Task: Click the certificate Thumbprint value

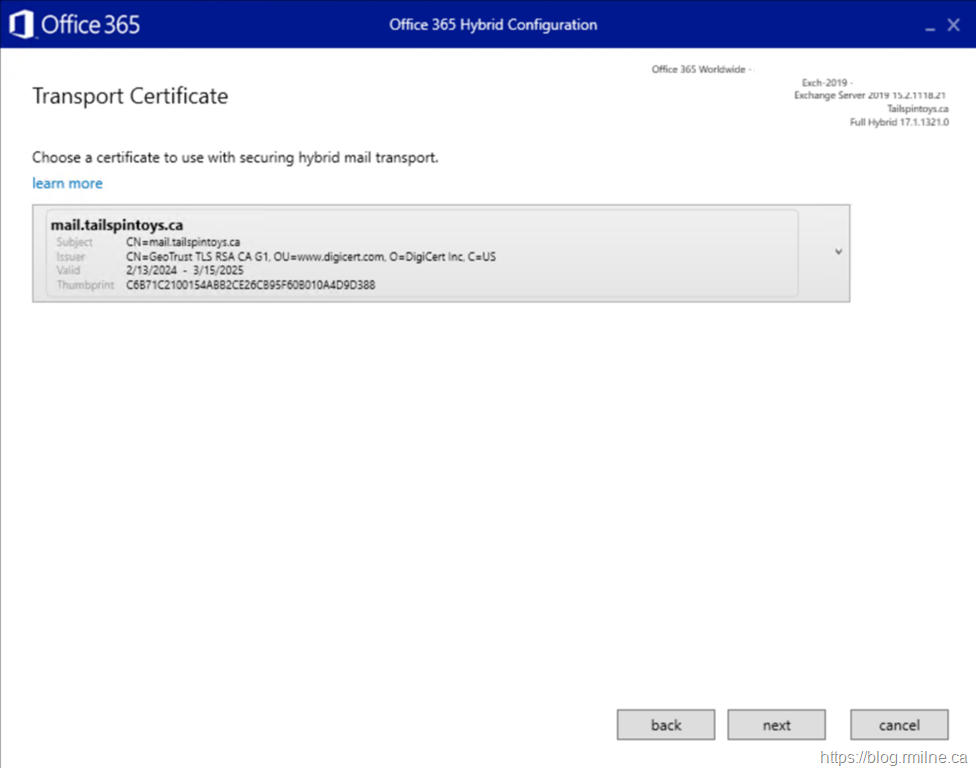Action: pyautogui.click(x=250, y=285)
